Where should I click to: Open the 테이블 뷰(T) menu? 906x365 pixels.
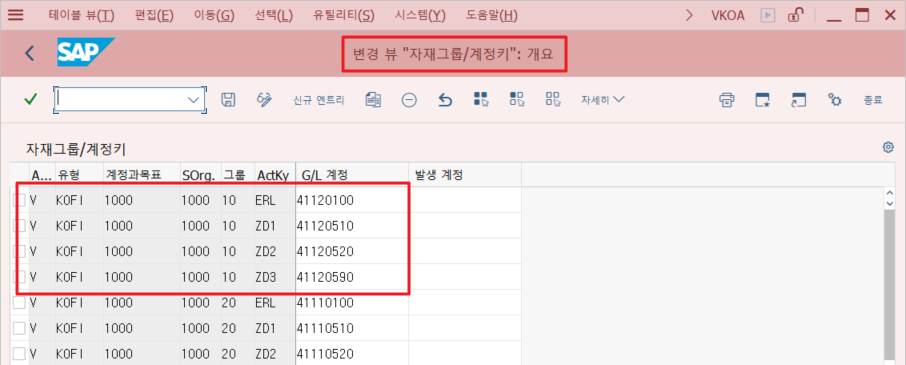pos(81,16)
